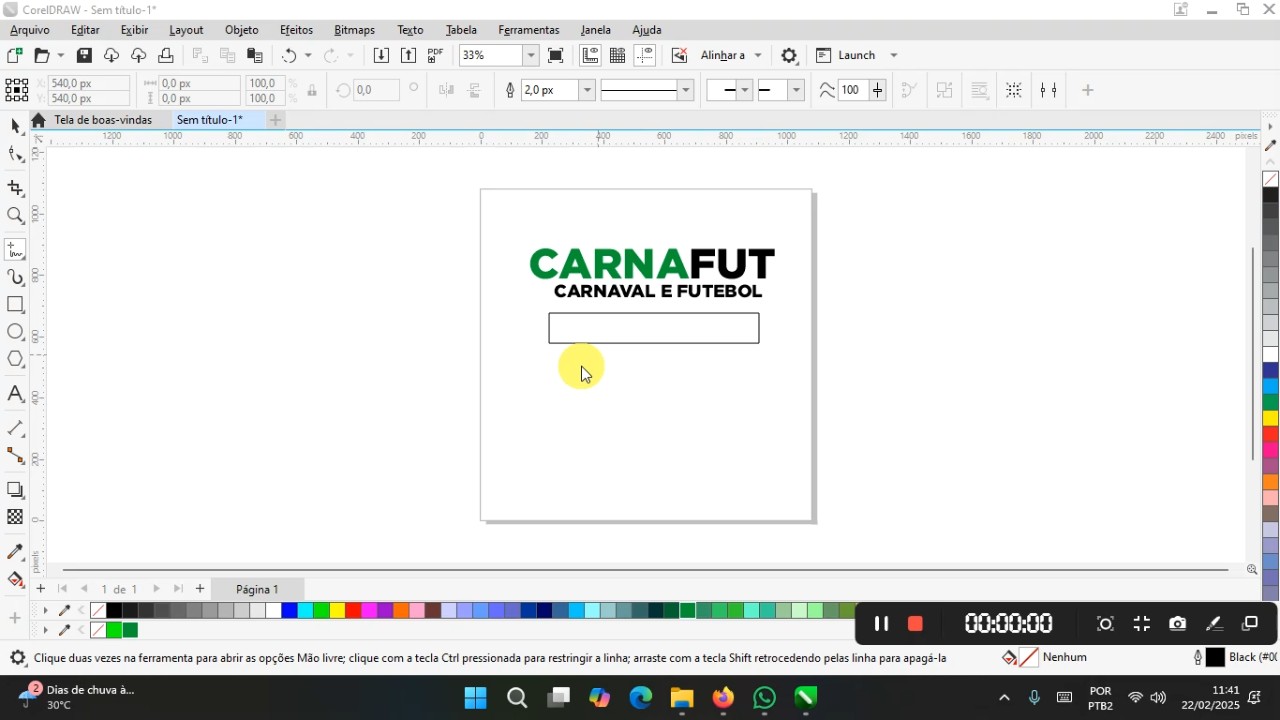Open the Ferramentas menu
Image resolution: width=1280 pixels, height=720 pixels.
tap(529, 30)
